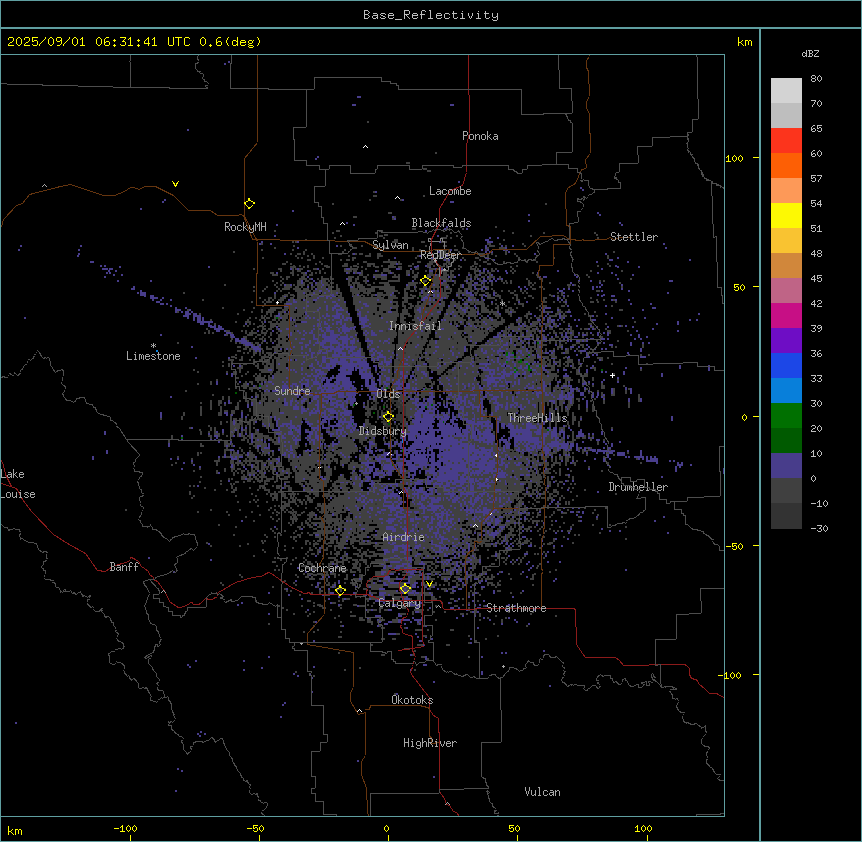The width and height of the screenshot is (862, 842).
Task: Click the Base_Reflectivity title text
Action: (431, 15)
